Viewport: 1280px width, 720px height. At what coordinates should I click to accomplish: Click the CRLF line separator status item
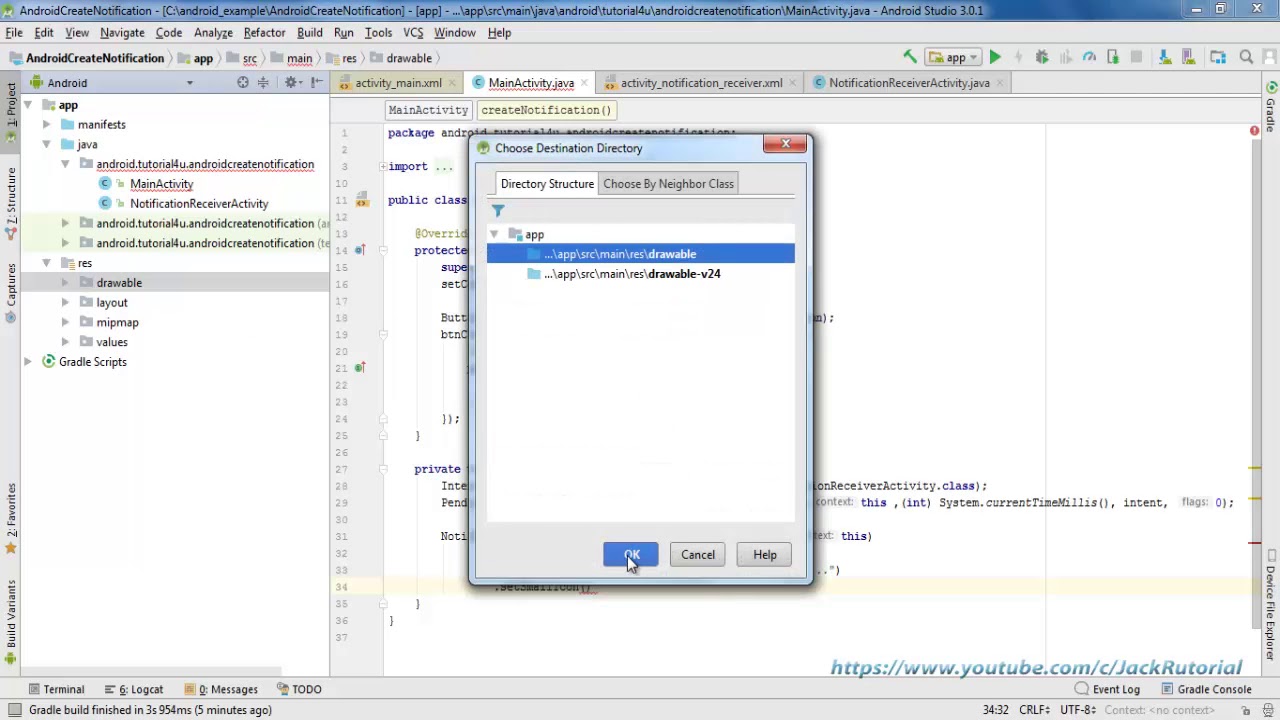pyautogui.click(x=1033, y=710)
